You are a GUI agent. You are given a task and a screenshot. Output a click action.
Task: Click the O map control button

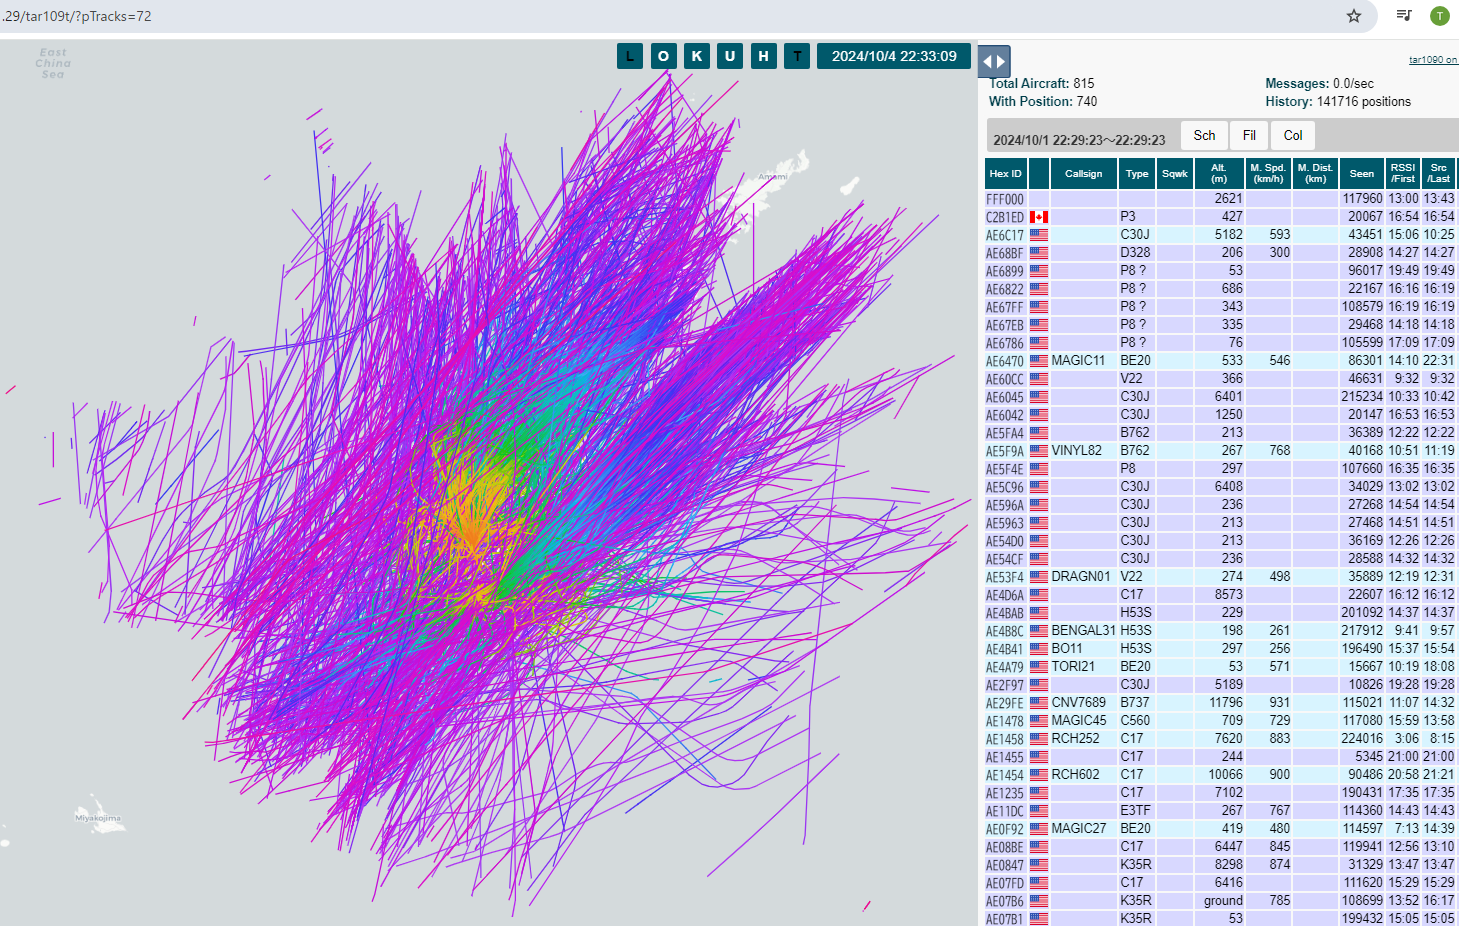pos(663,56)
